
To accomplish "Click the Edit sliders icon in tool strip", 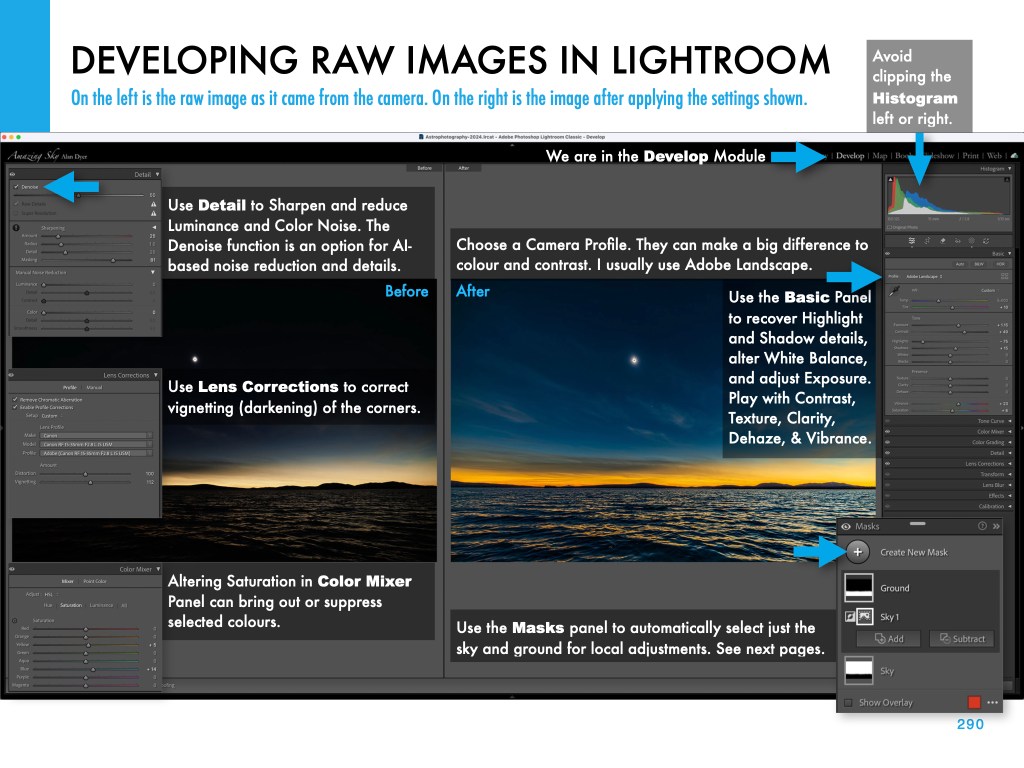I will tap(911, 241).
